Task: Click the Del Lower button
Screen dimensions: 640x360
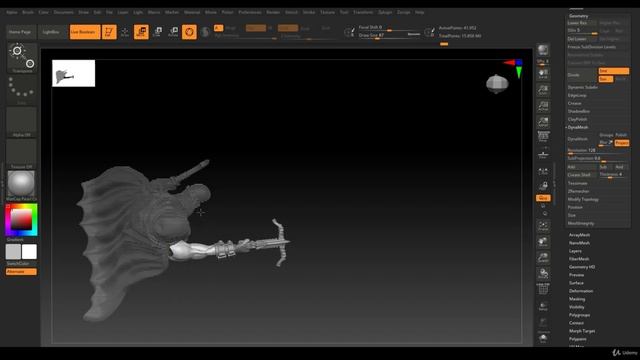Action: point(582,39)
